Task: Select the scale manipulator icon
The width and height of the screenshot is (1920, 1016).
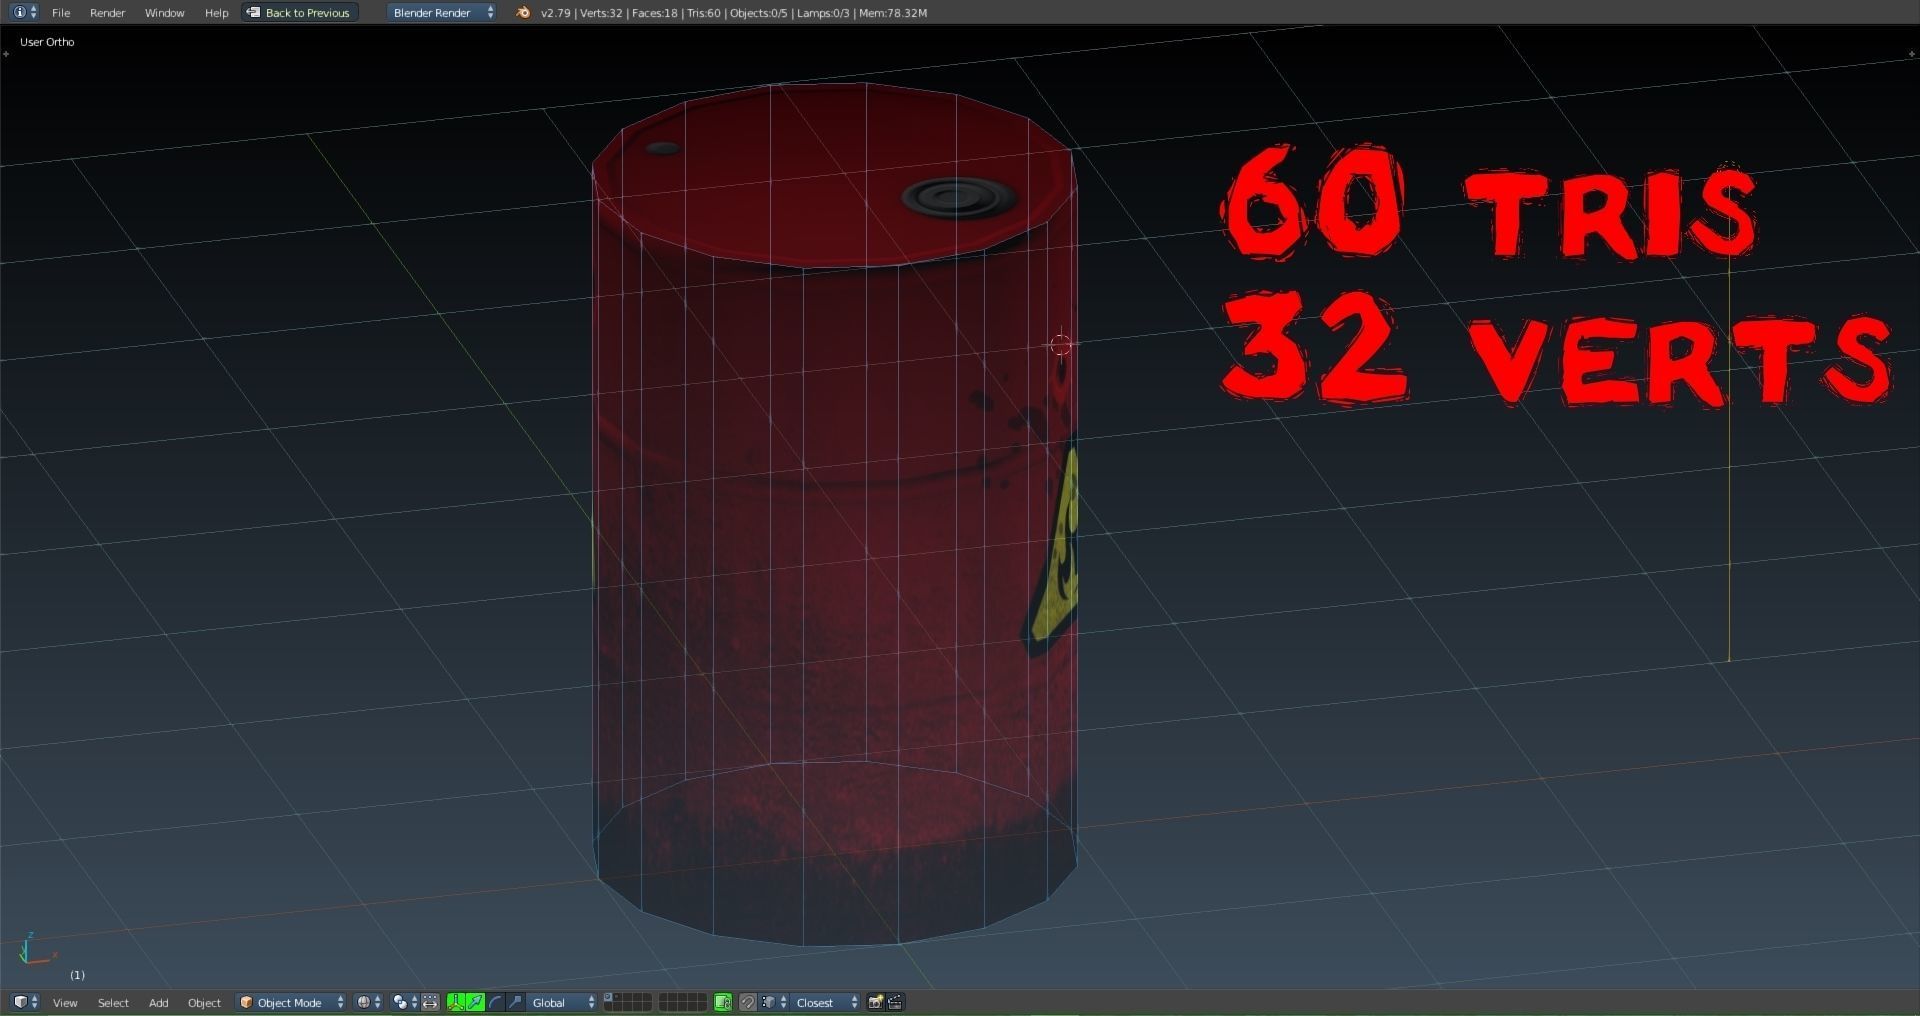Action: pos(516,1003)
